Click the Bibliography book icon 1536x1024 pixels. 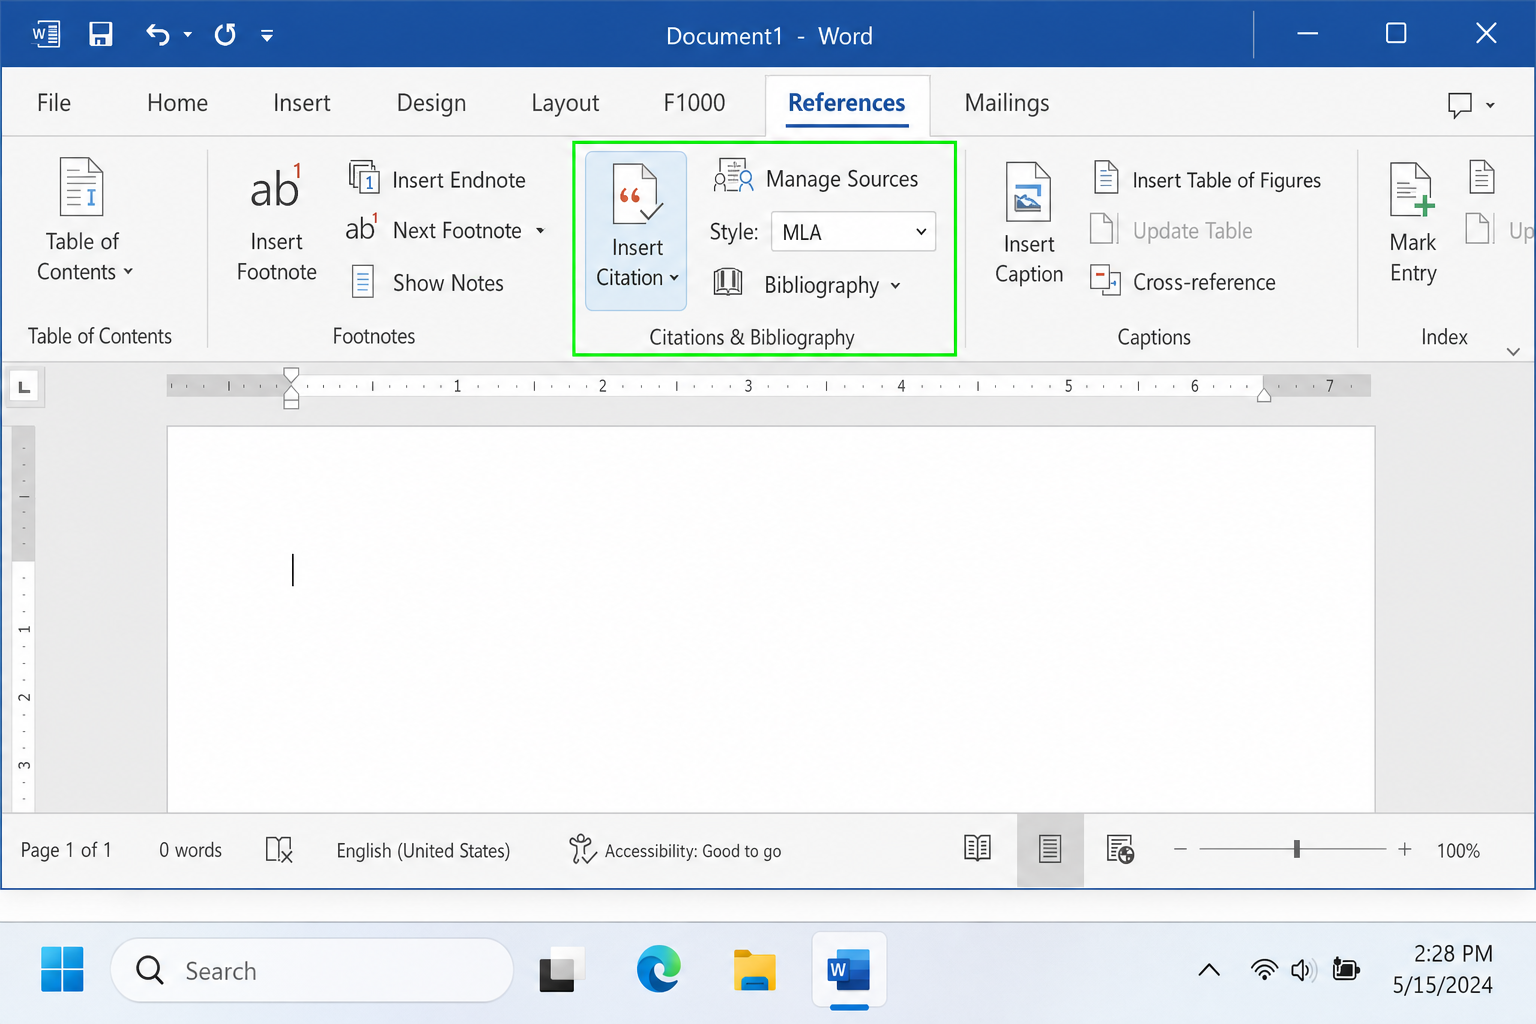728,283
